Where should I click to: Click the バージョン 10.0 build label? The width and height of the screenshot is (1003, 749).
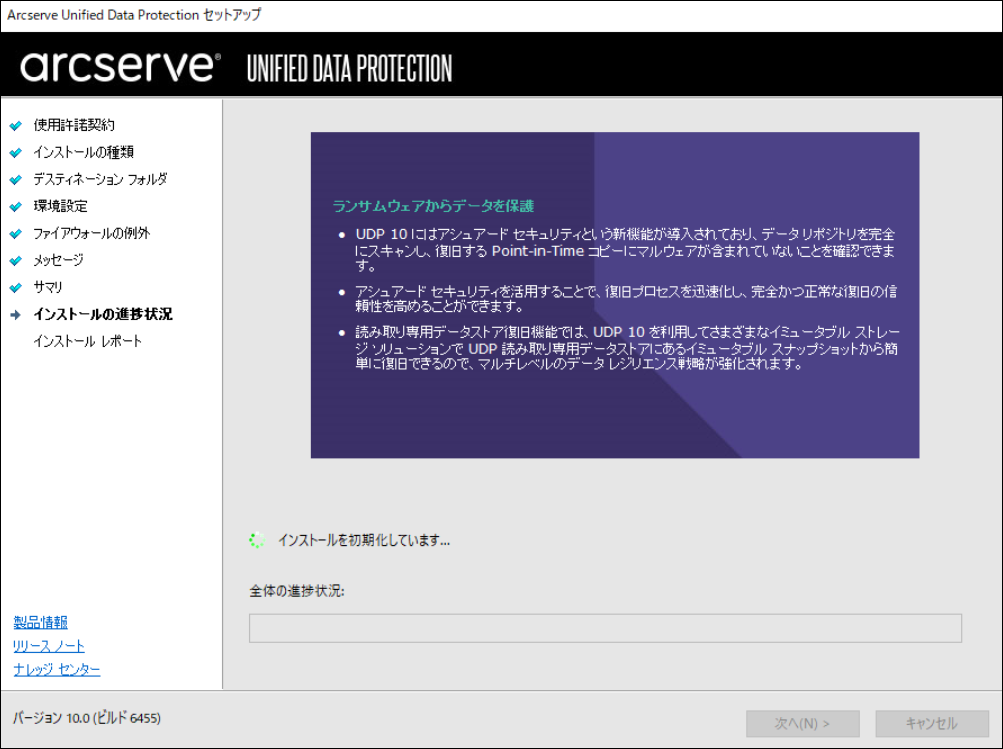pos(86,718)
